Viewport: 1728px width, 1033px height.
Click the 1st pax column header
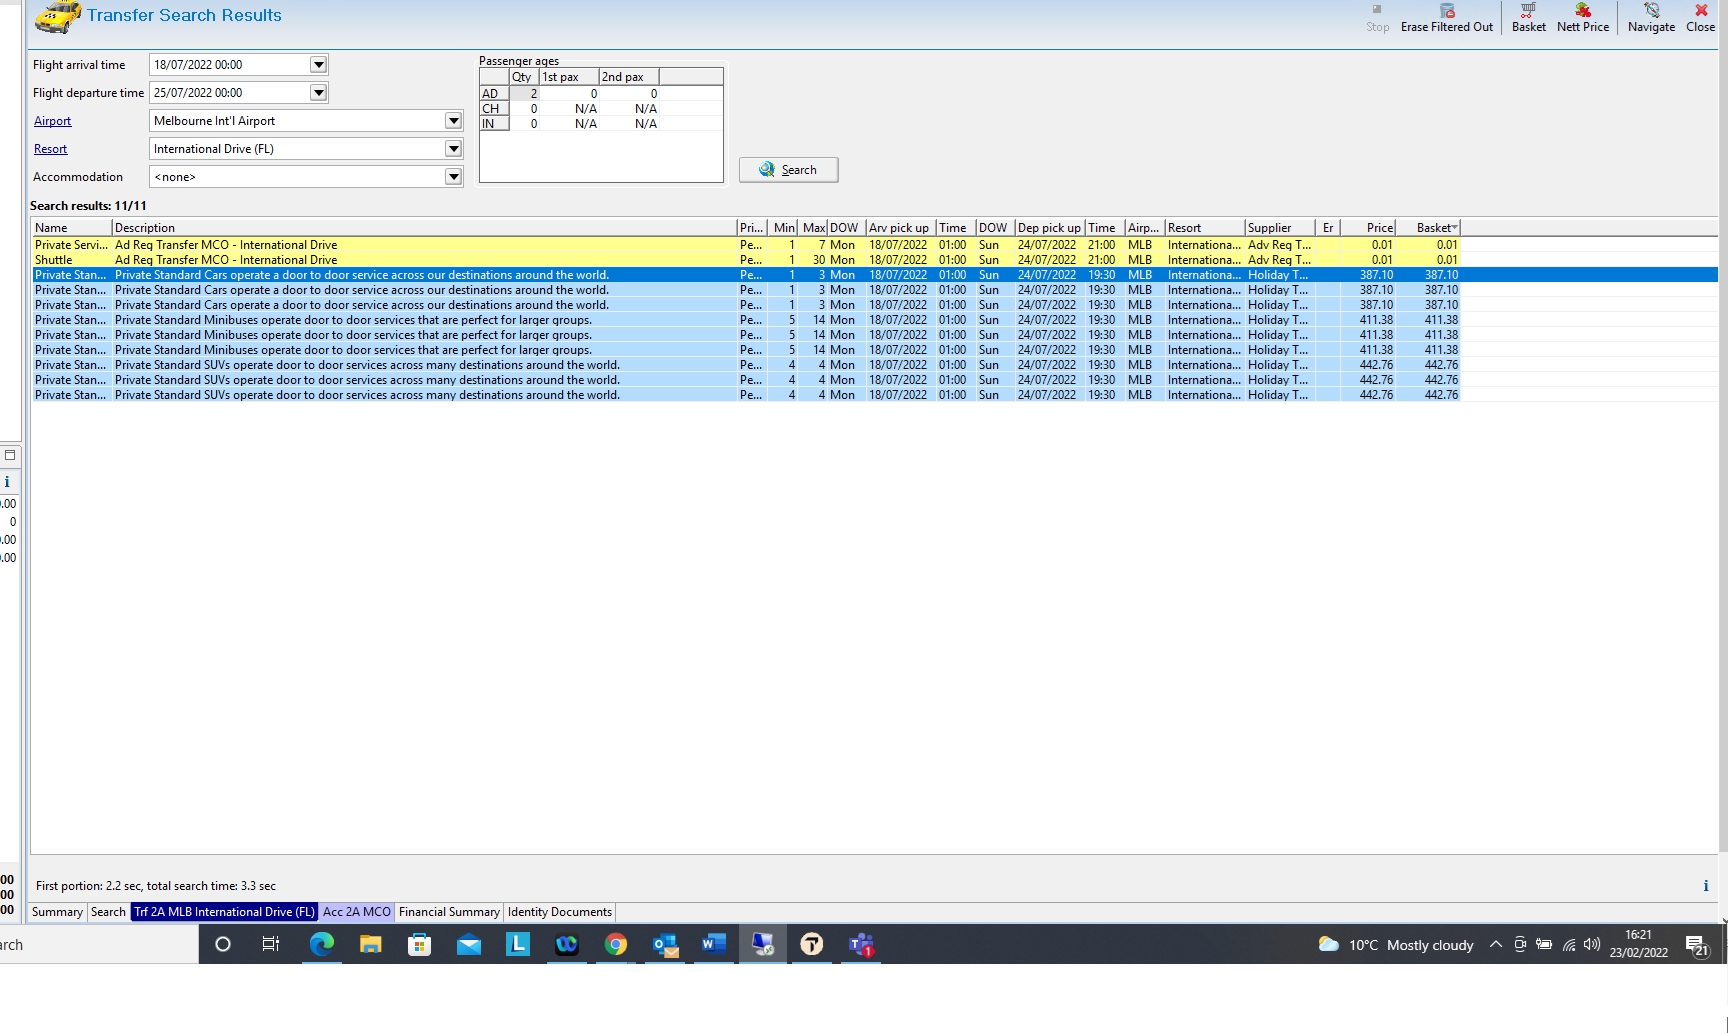569,77
